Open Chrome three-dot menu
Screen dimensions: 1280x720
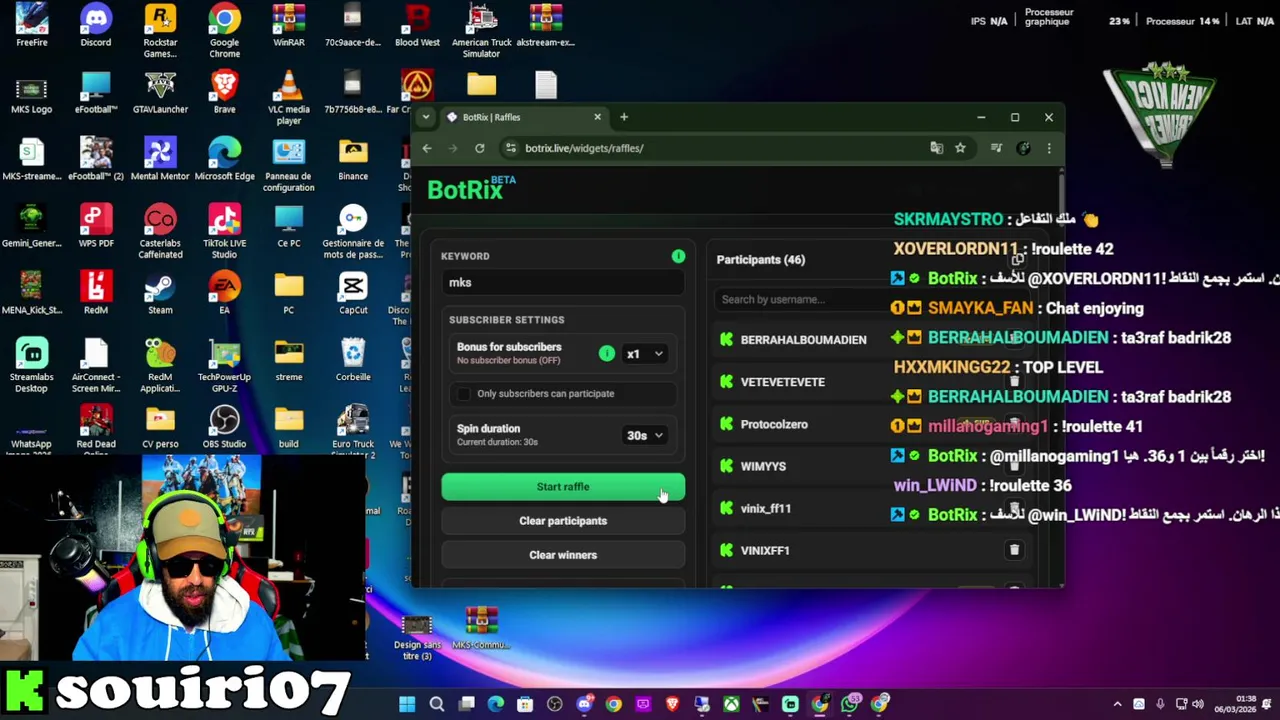point(1049,148)
